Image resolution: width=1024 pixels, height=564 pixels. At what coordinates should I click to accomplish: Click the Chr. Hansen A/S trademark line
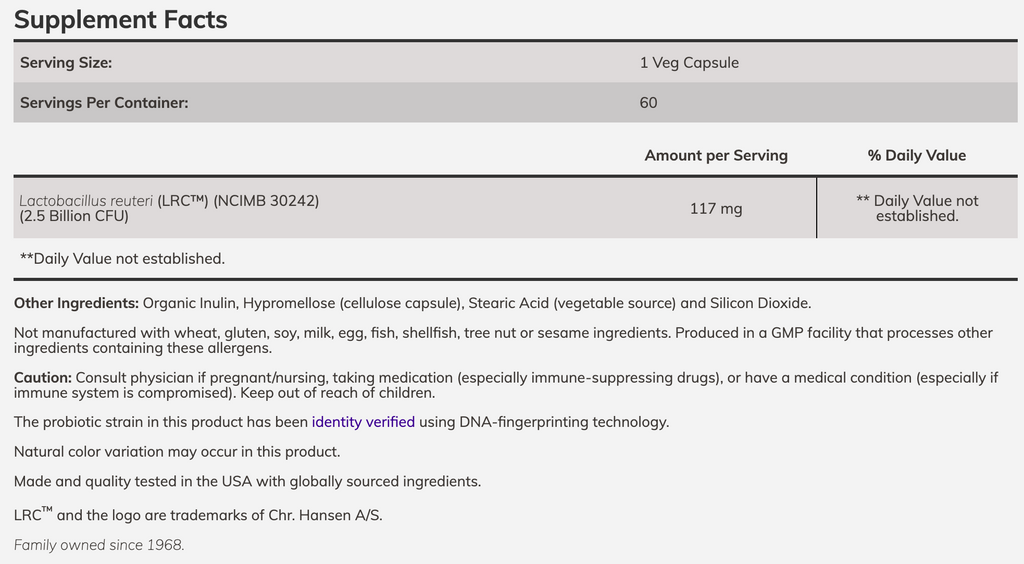198,516
